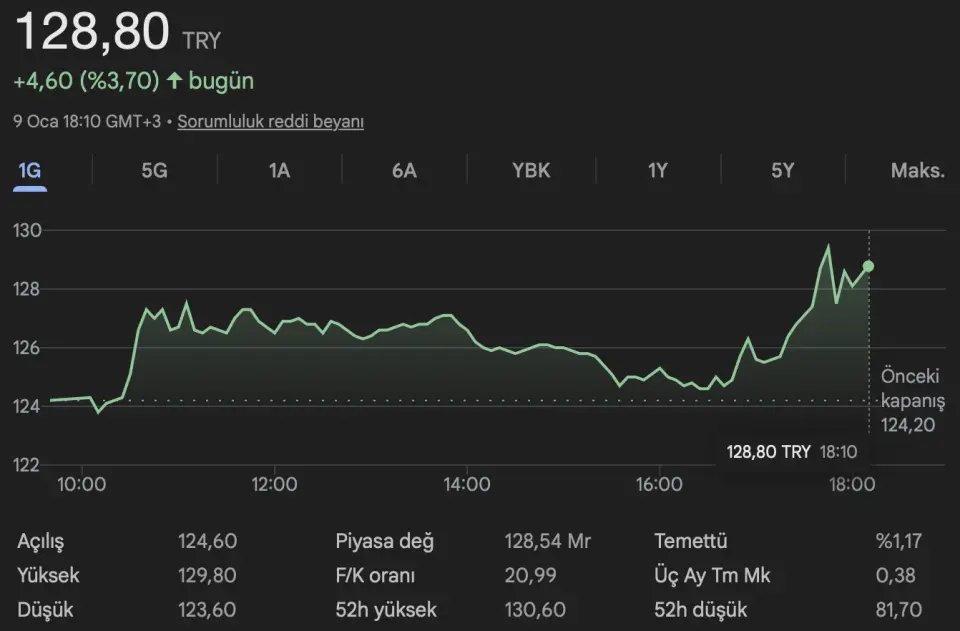Click the large 128,80 price heading
Screen dimensions: 960x631
(x=92, y=34)
